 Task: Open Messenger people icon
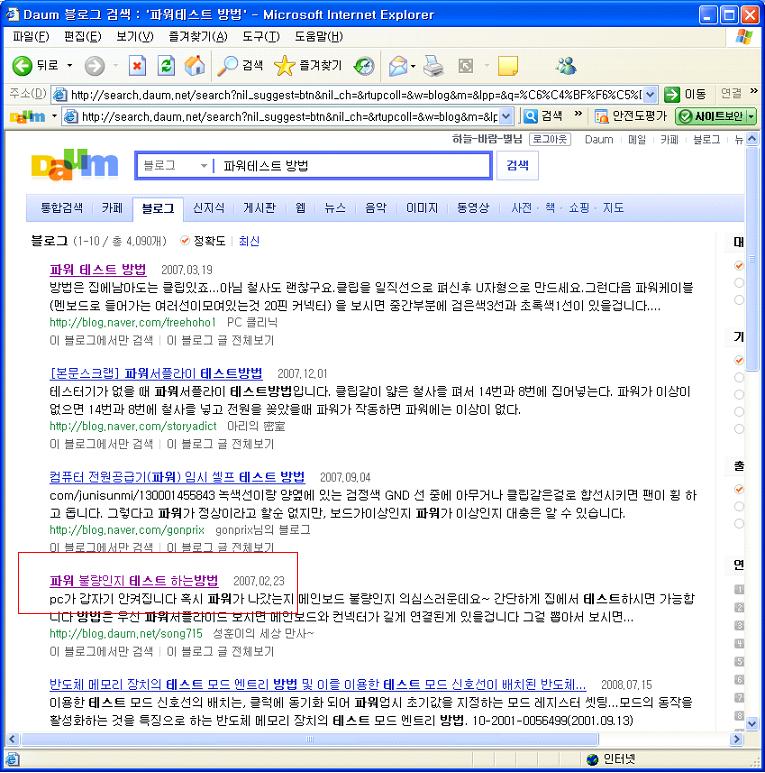pos(566,65)
